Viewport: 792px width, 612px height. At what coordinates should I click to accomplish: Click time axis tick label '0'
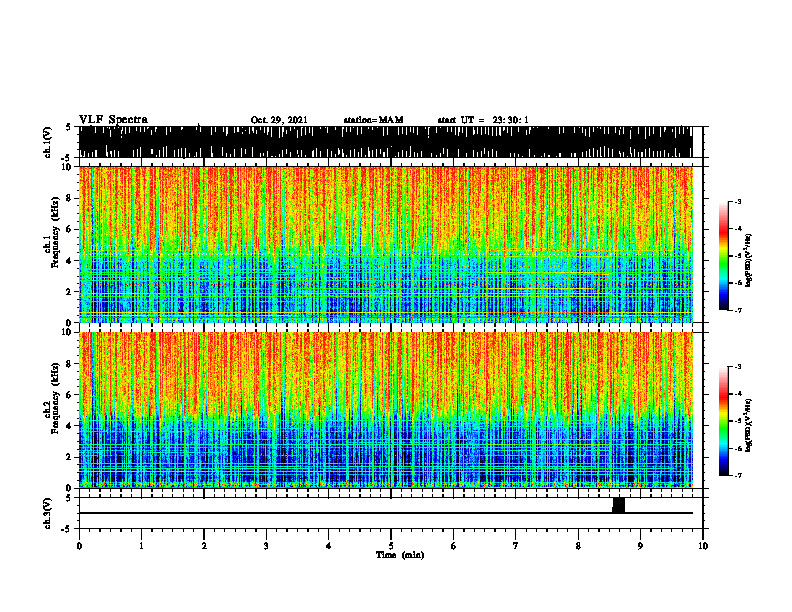[79, 546]
